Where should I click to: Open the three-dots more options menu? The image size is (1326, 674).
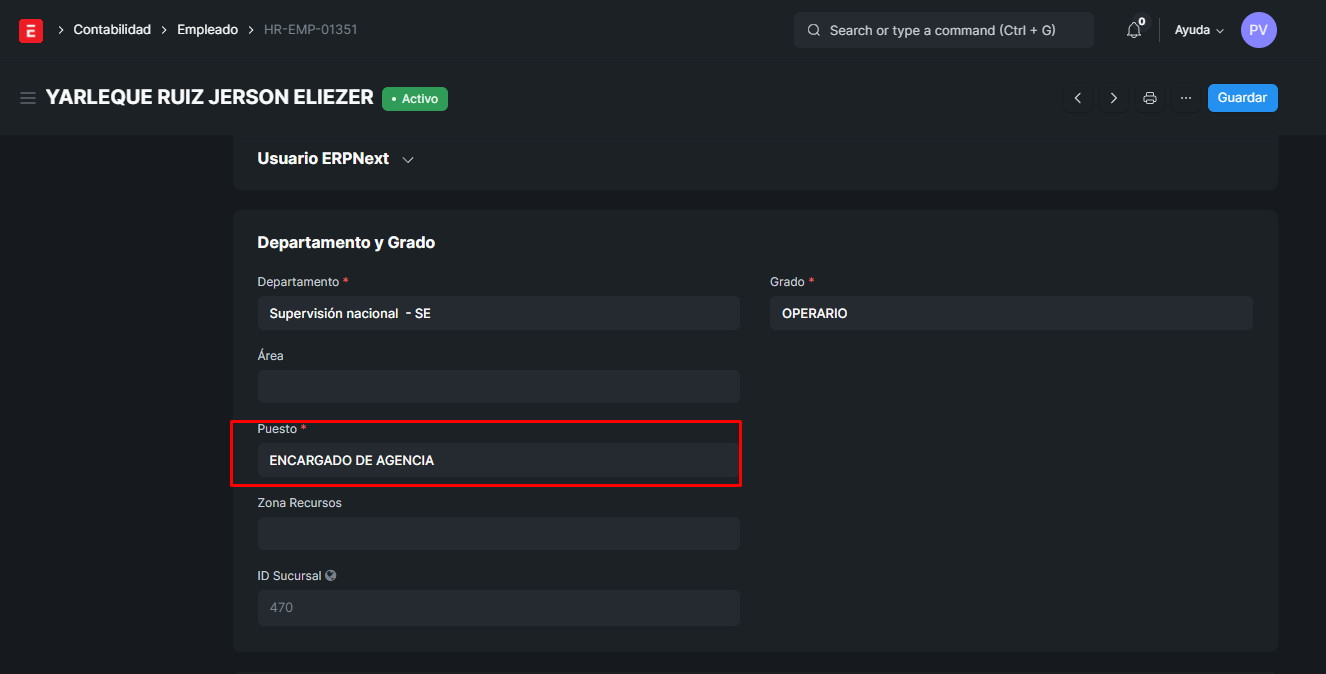click(x=1186, y=98)
